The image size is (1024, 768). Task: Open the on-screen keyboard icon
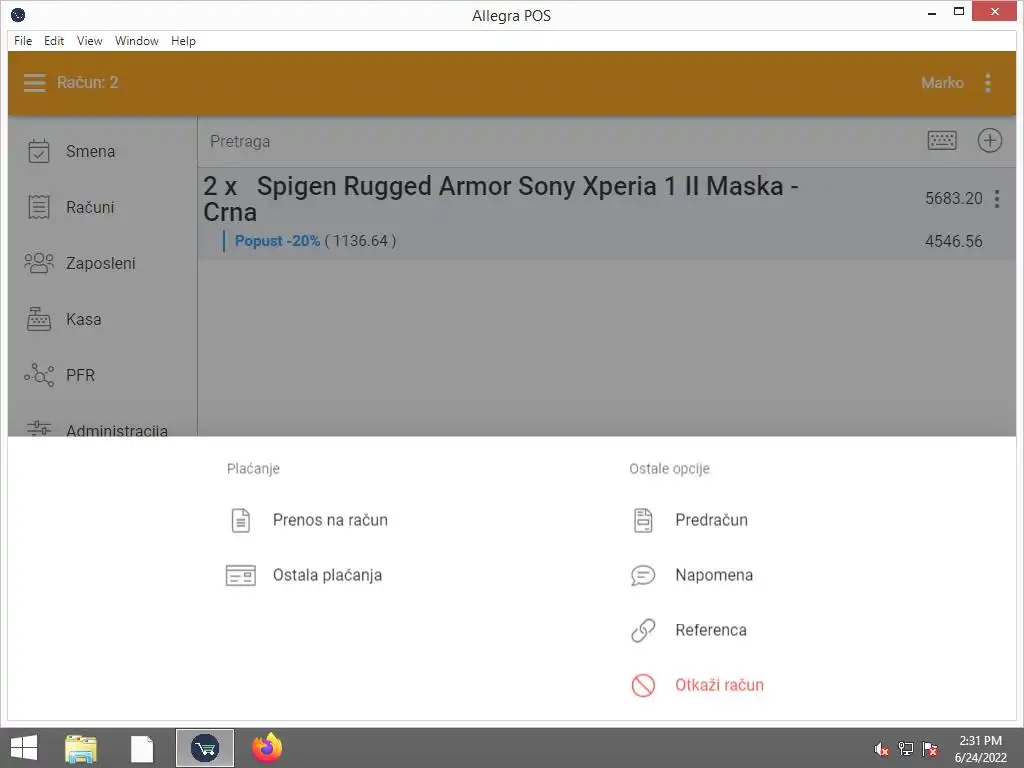[942, 140]
